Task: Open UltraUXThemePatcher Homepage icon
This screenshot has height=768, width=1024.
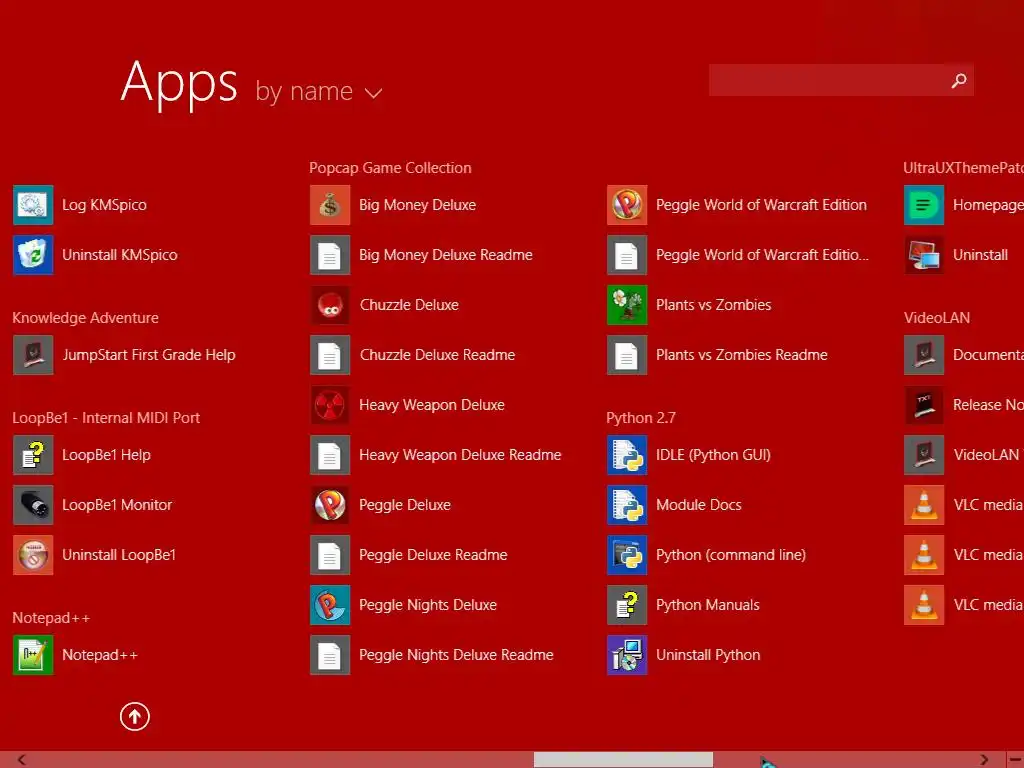Action: point(924,205)
